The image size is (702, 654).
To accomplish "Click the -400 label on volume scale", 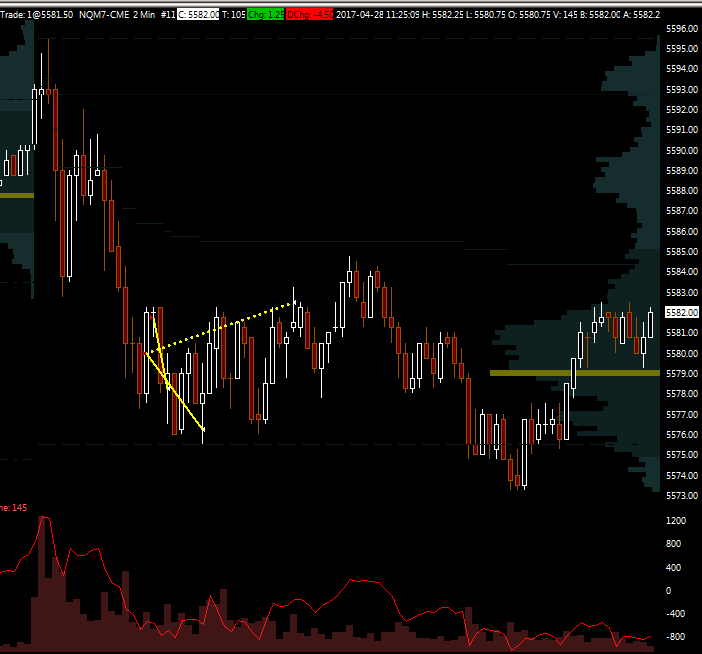I will coord(676,614).
